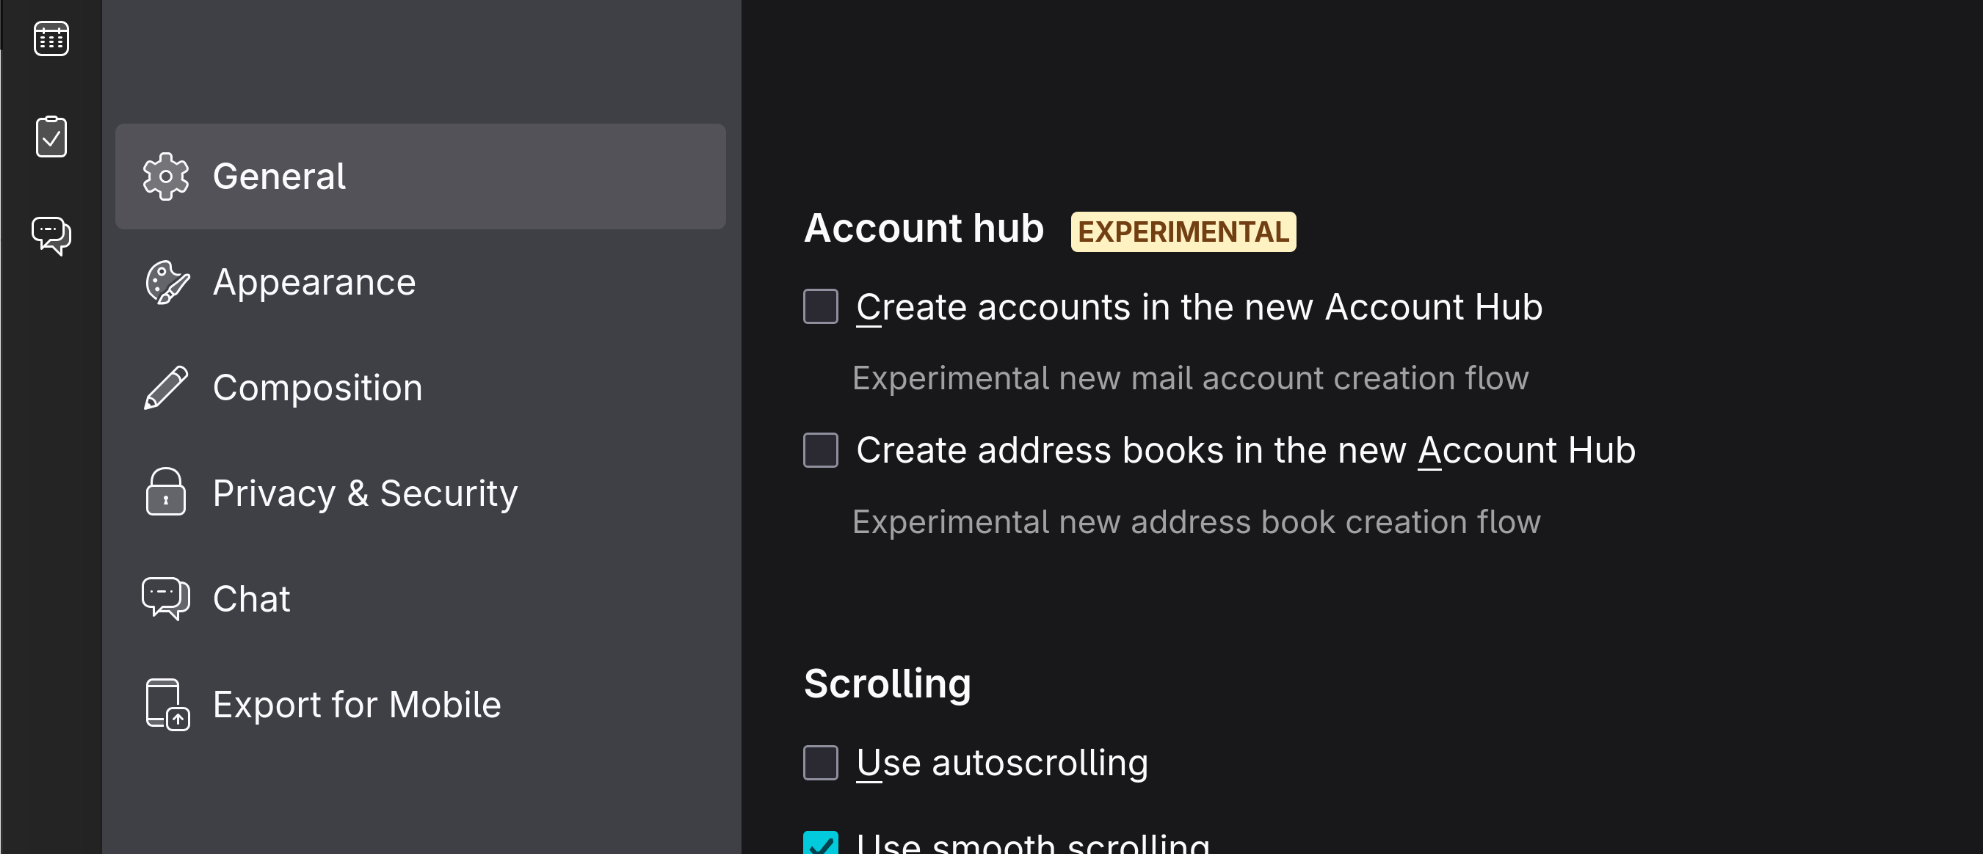Click the EXPERIMENTAL badge next to Account hub

pos(1183,232)
